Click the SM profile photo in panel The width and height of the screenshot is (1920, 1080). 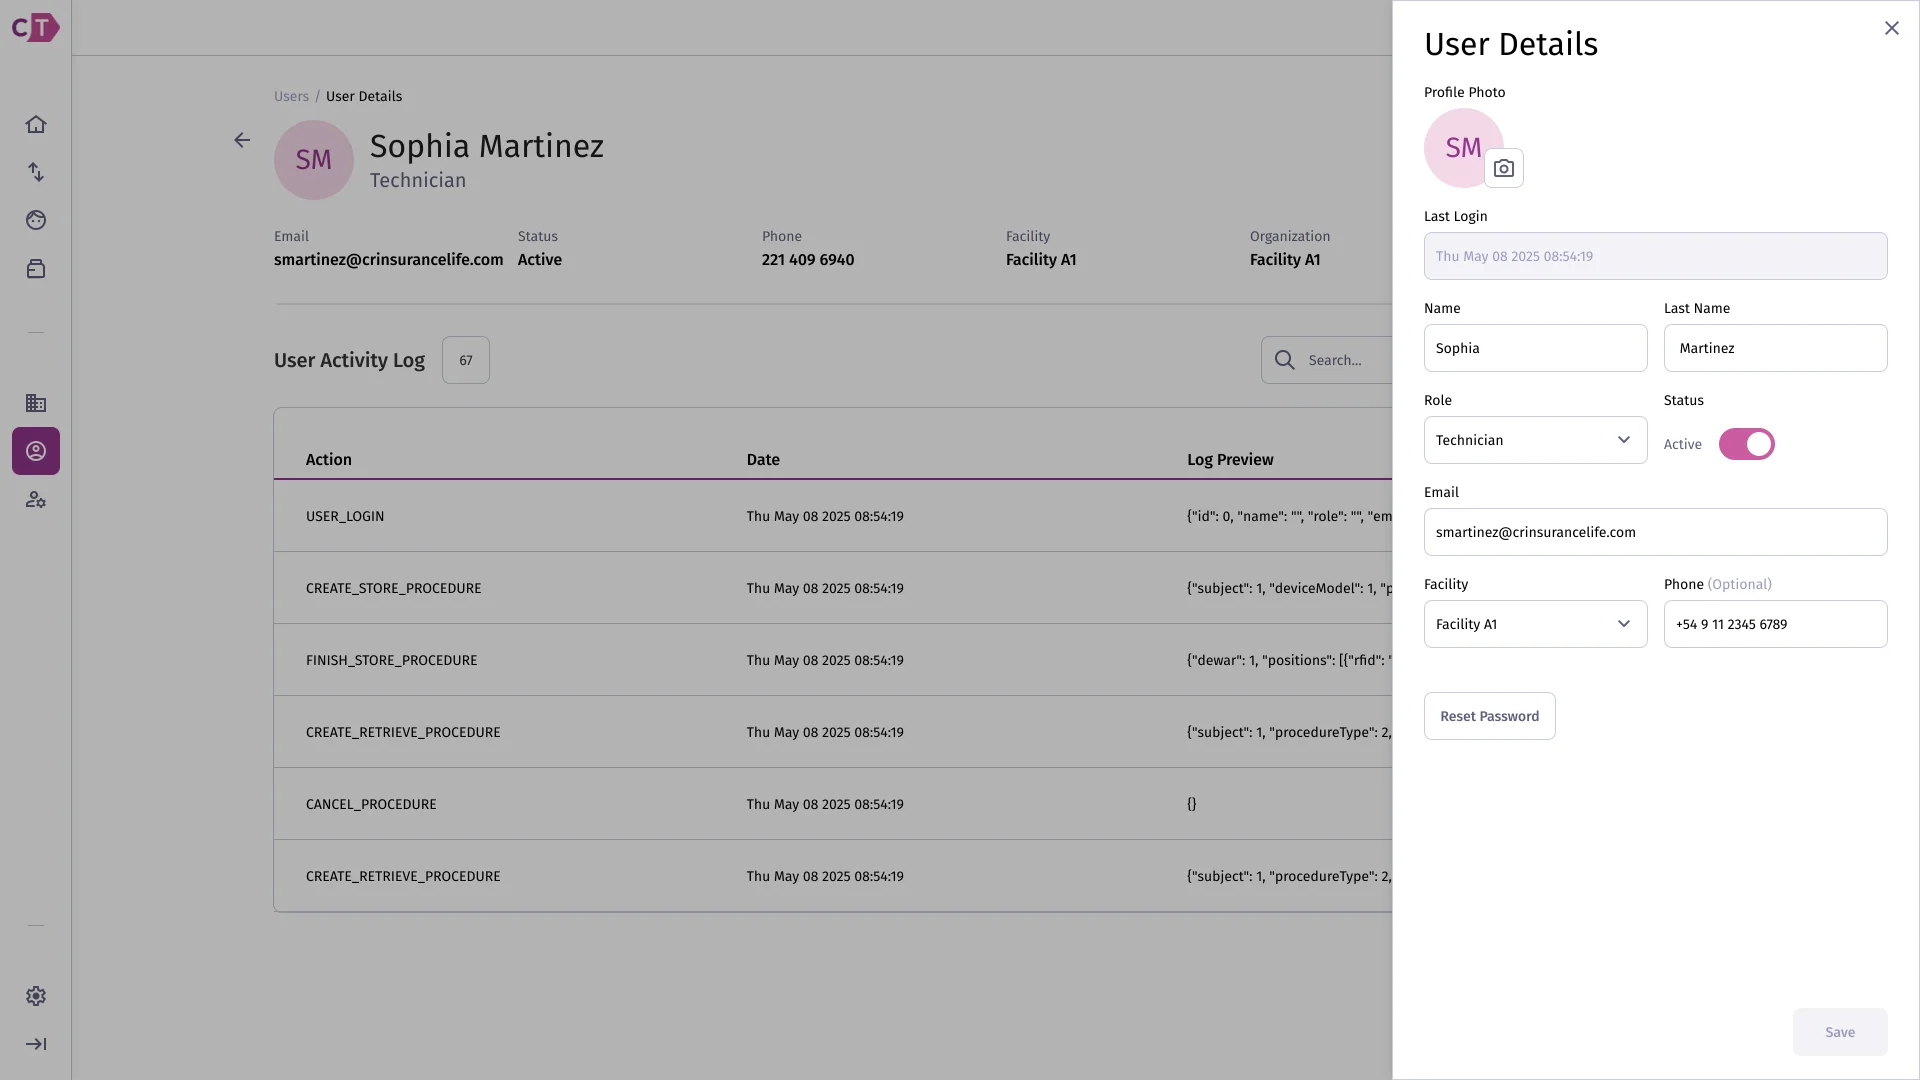[x=1463, y=148]
